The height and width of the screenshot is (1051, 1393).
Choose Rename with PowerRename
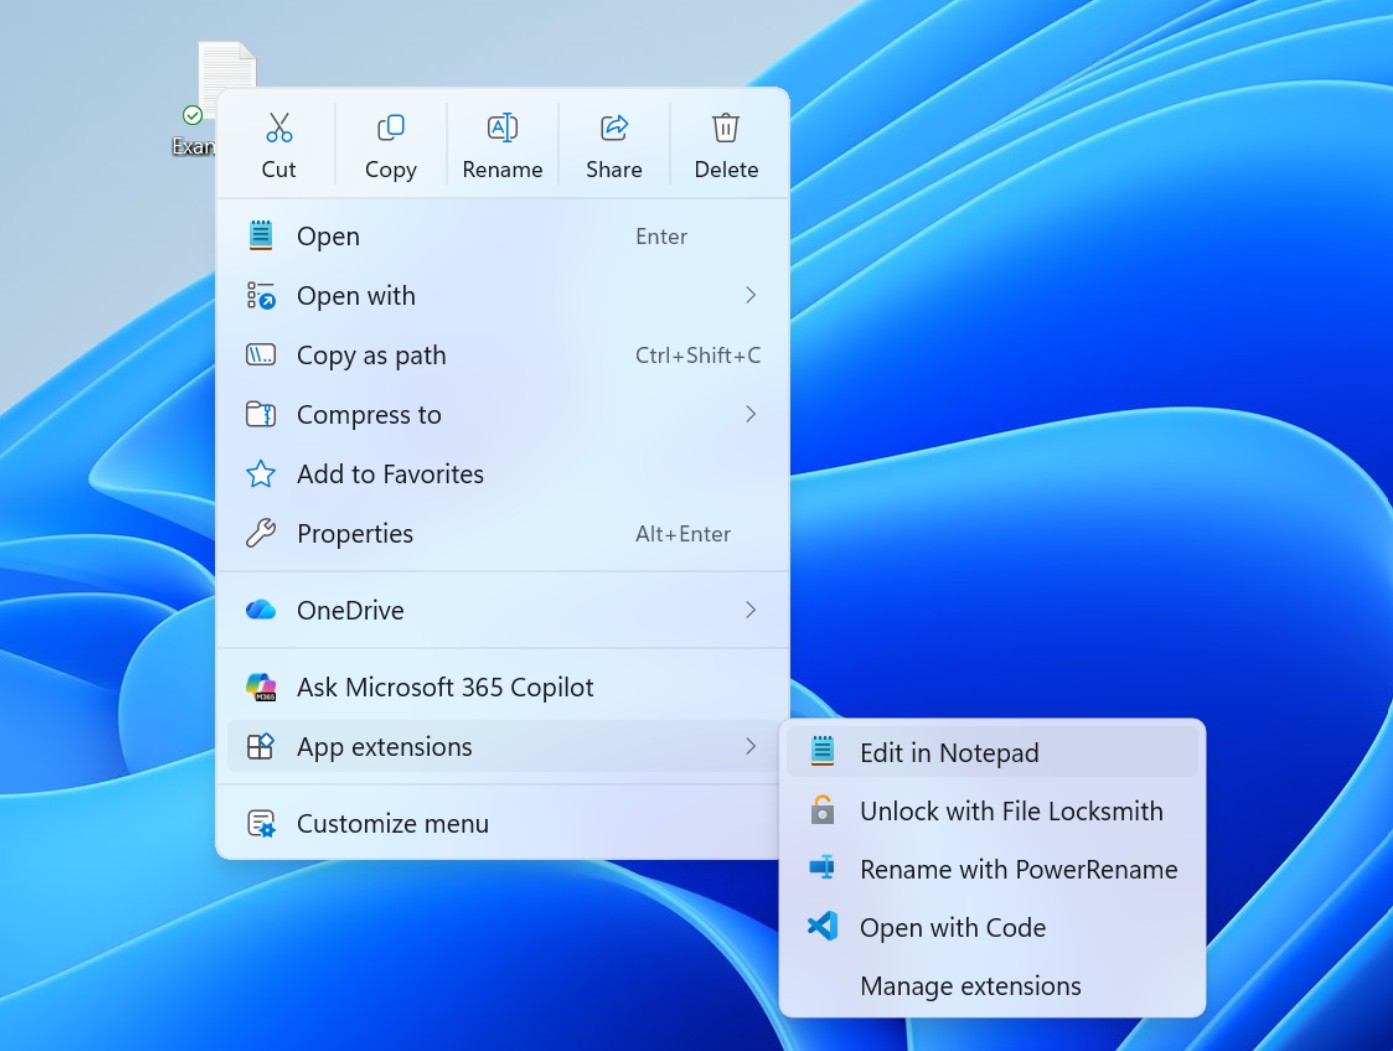[x=992, y=868]
